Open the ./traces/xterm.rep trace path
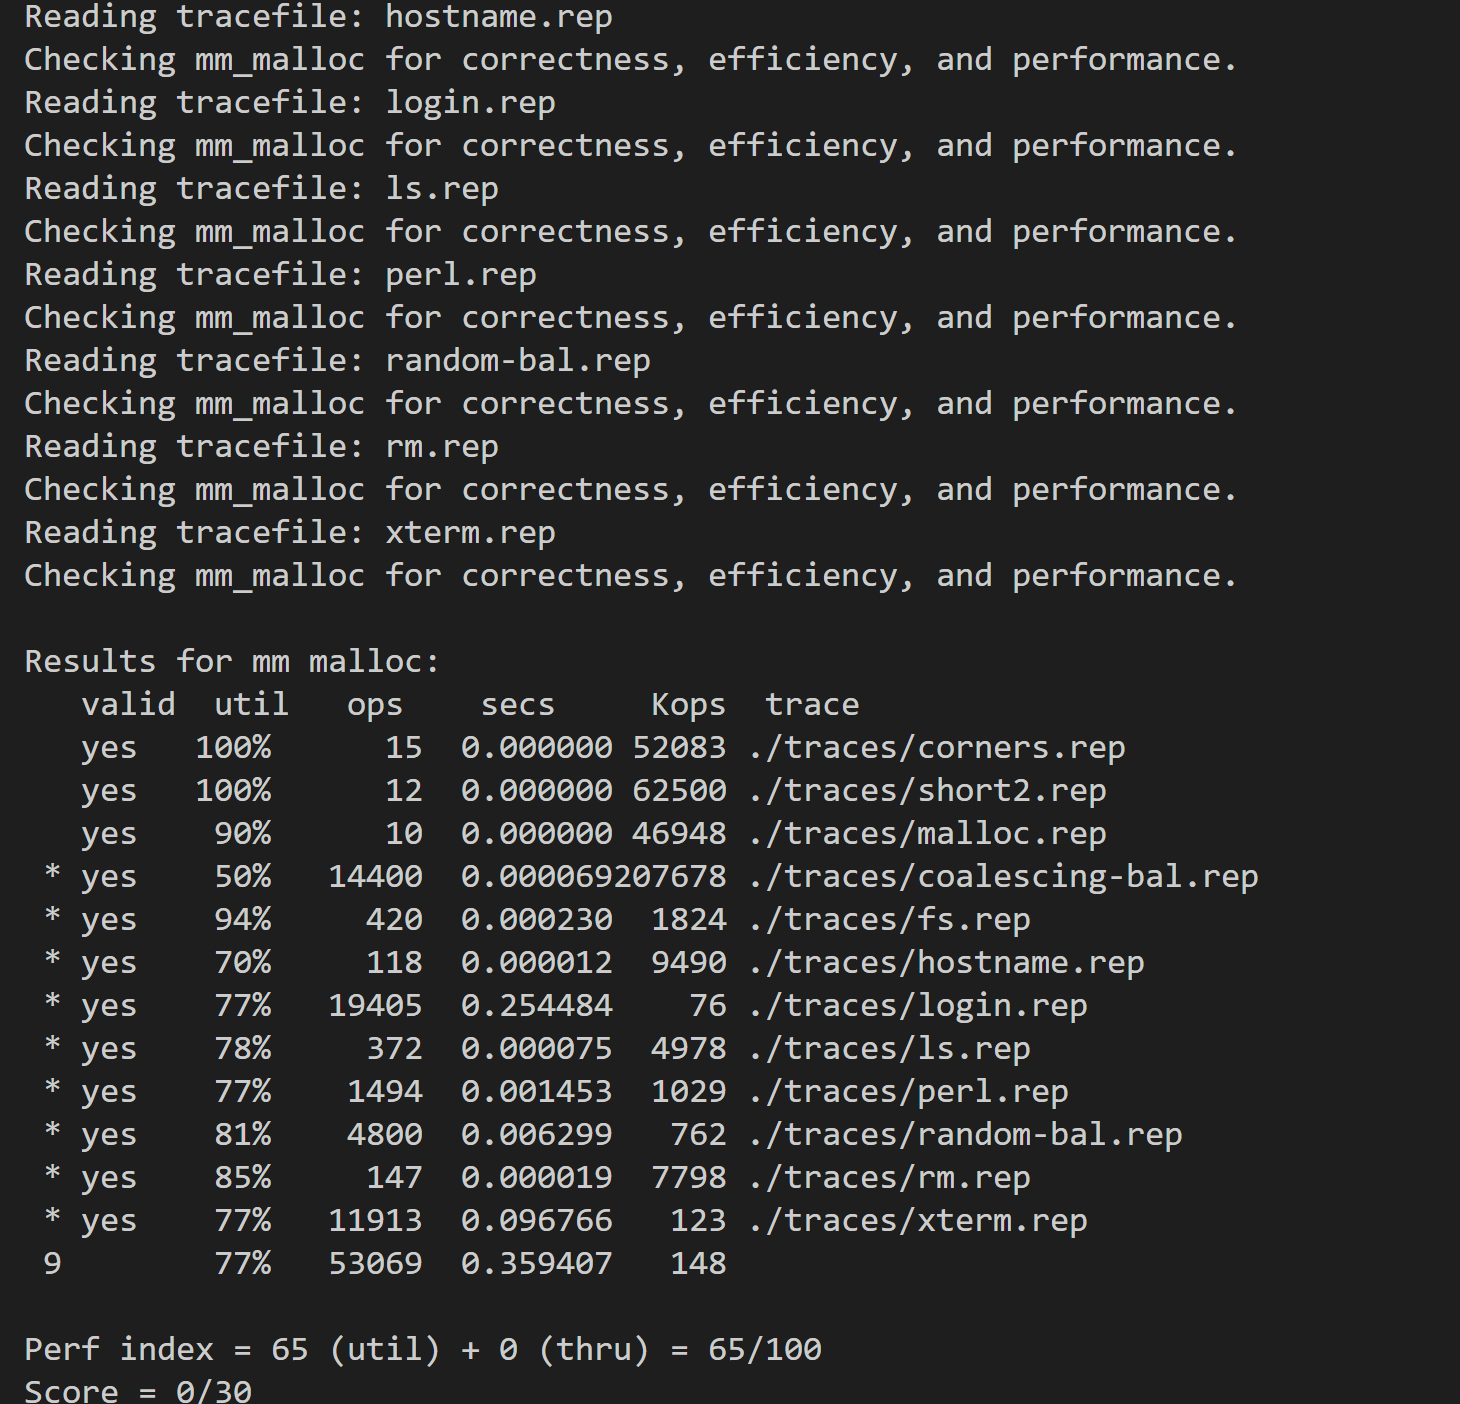1460x1404 pixels. [x=918, y=1221]
